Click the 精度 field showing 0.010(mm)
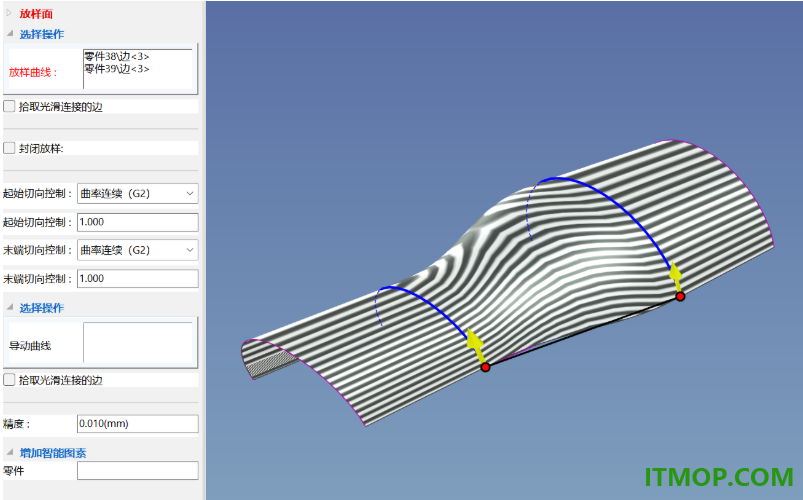This screenshot has height=500, width=803. coord(138,424)
